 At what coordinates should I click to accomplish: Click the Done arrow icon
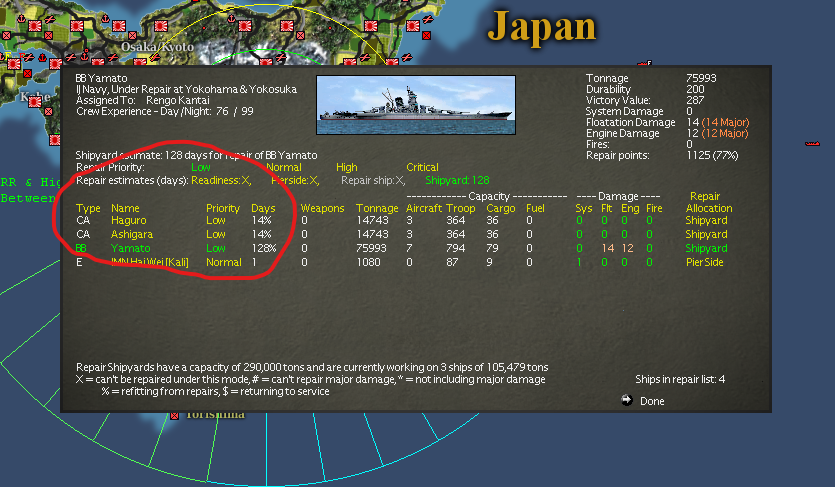(x=627, y=400)
